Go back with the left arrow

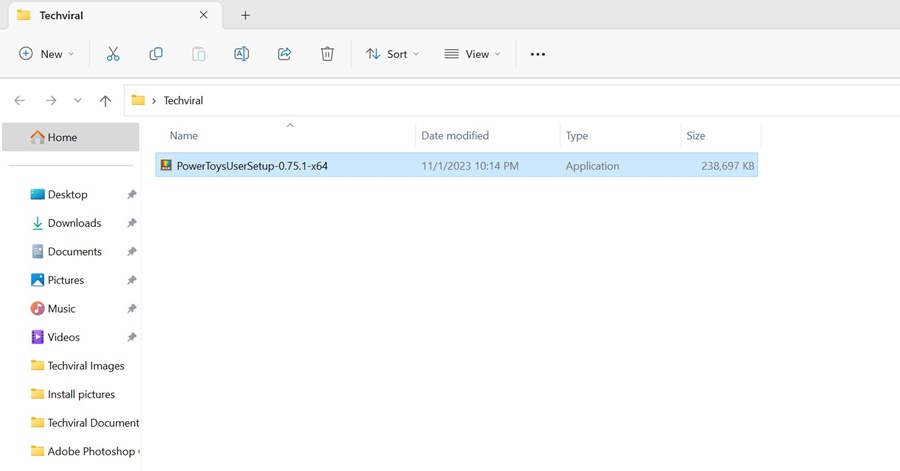point(20,100)
